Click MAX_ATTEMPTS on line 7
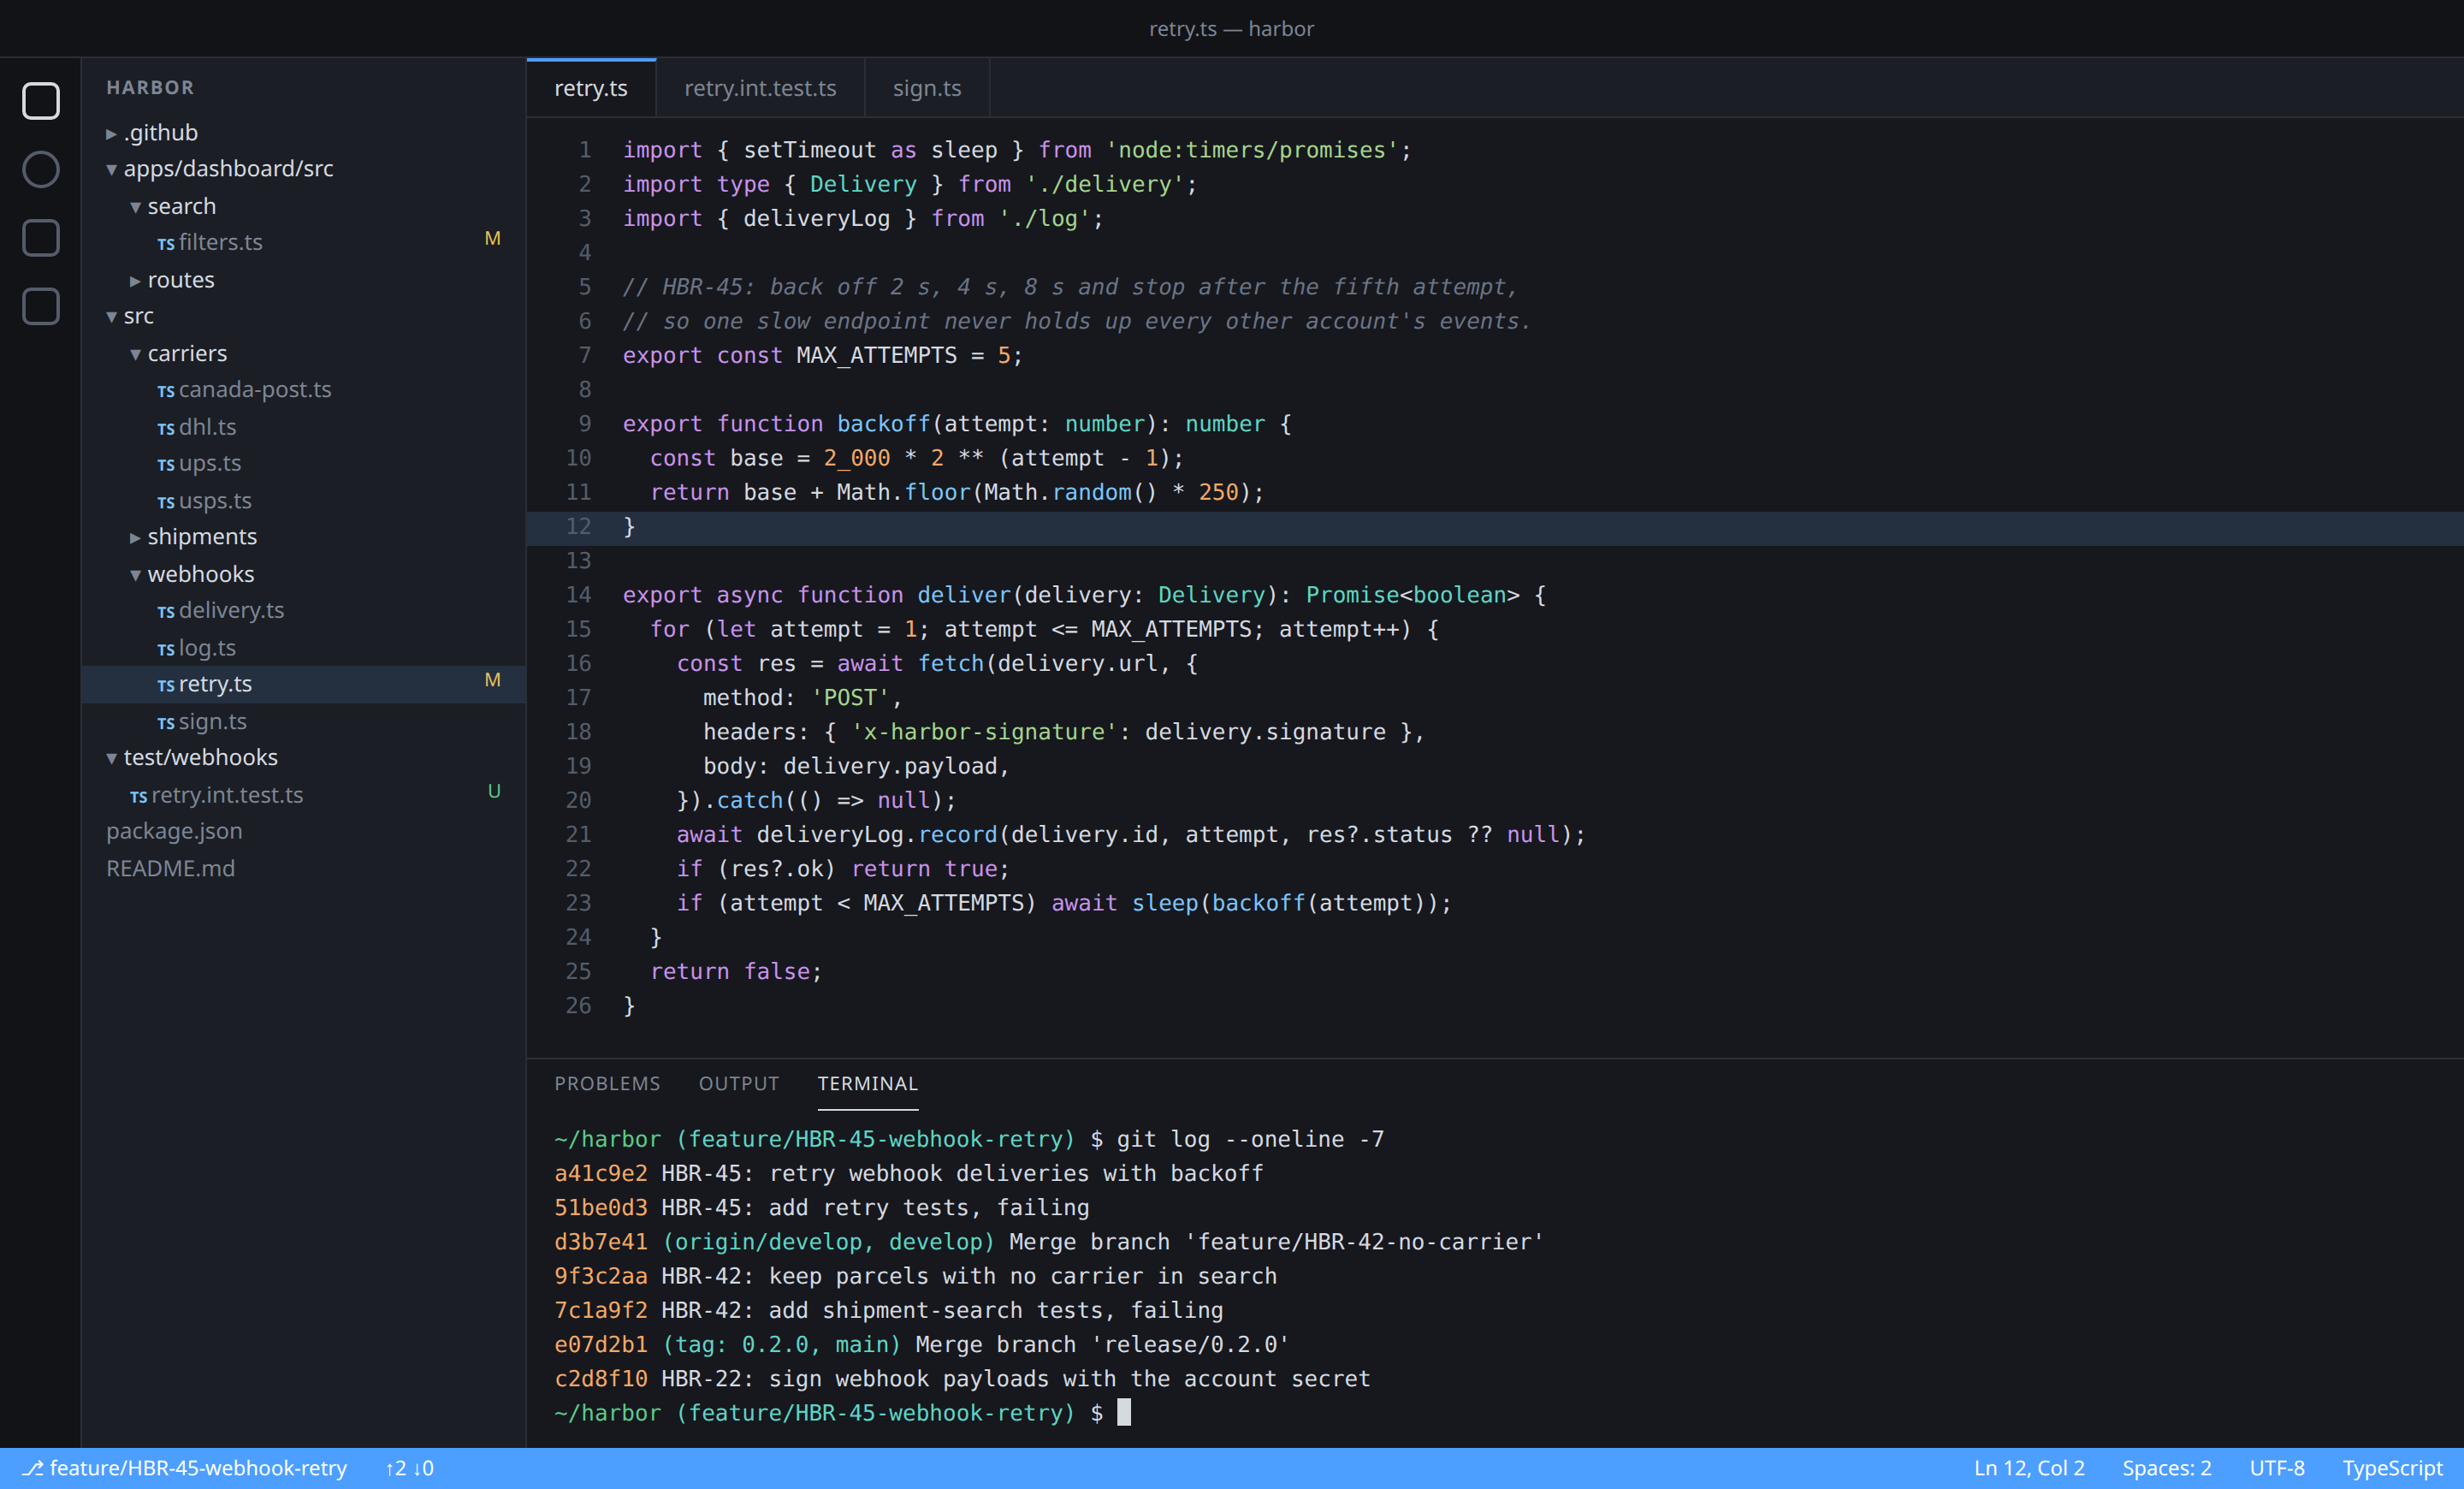 click(876, 355)
